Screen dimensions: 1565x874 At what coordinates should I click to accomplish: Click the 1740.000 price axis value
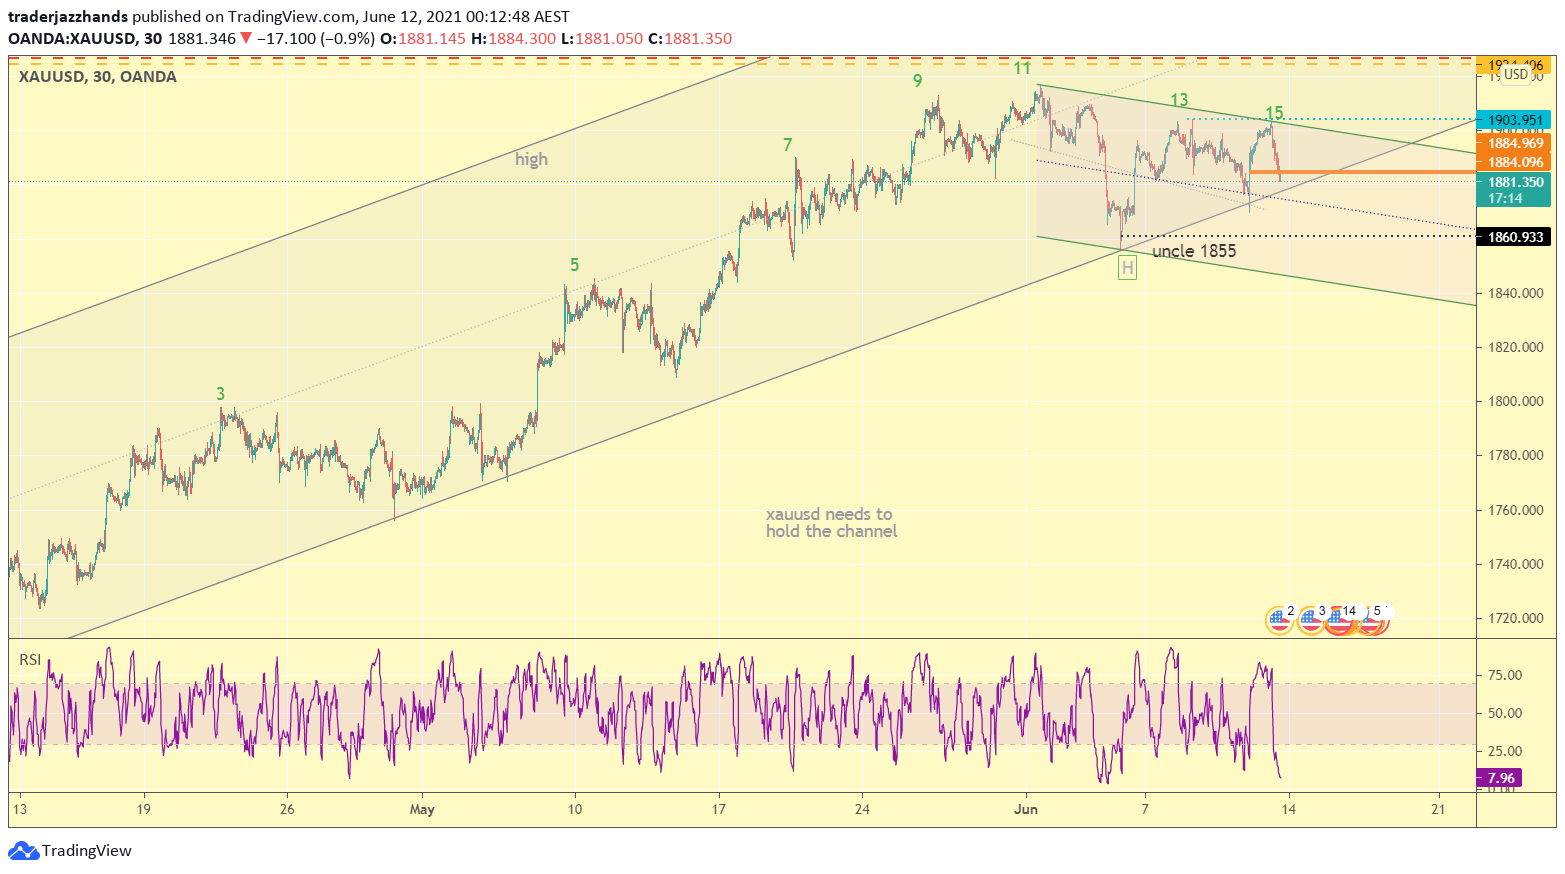[1515, 565]
